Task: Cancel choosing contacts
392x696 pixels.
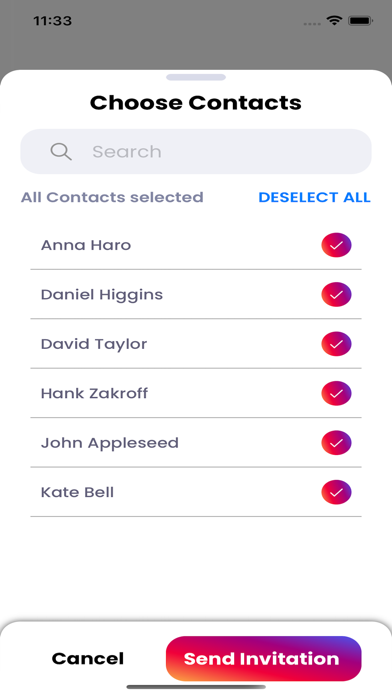Action: (88, 658)
